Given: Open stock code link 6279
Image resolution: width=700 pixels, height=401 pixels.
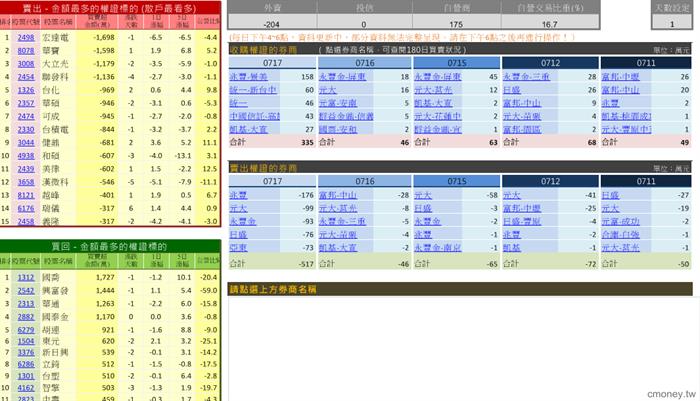Looking at the screenshot, I should (26, 330).
